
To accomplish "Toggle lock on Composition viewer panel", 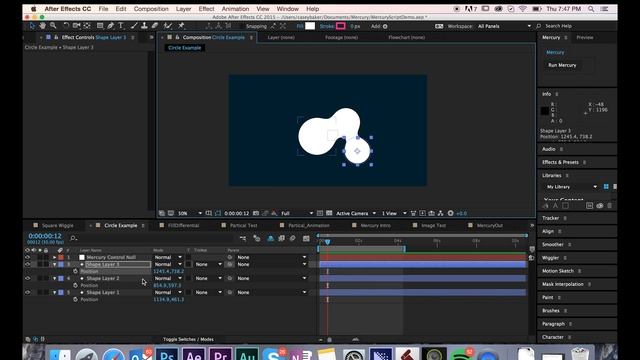I will click(177, 37).
